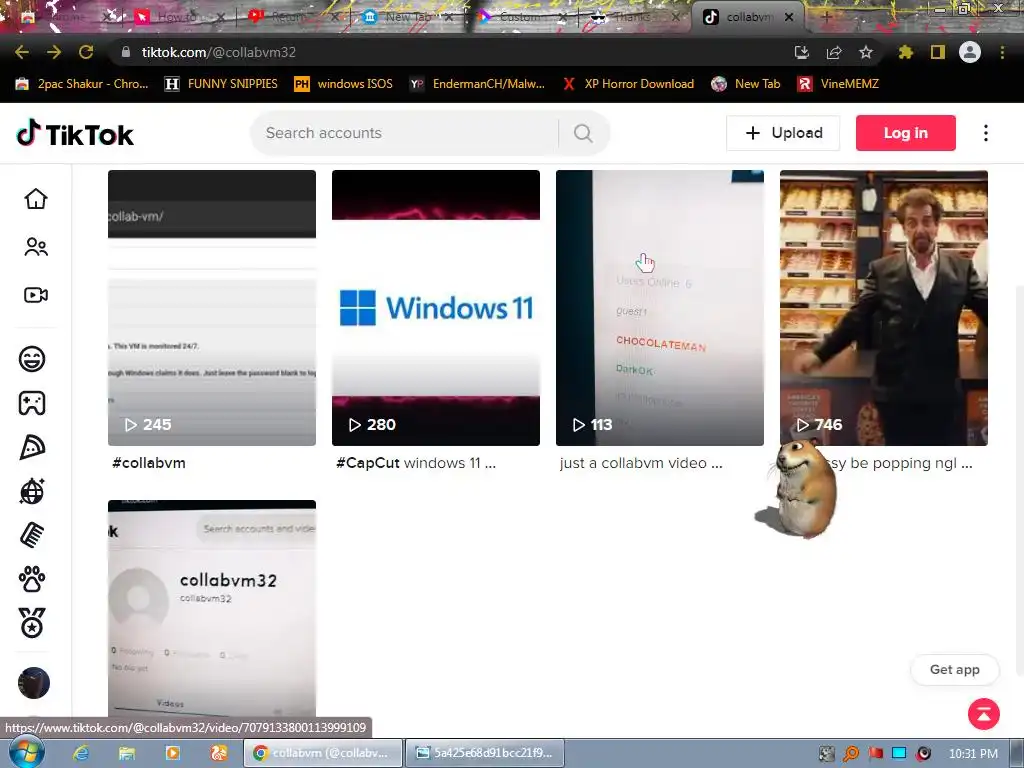Open the LIVE camera icon in sidebar
Screen dimensions: 1024x768
click(36, 295)
